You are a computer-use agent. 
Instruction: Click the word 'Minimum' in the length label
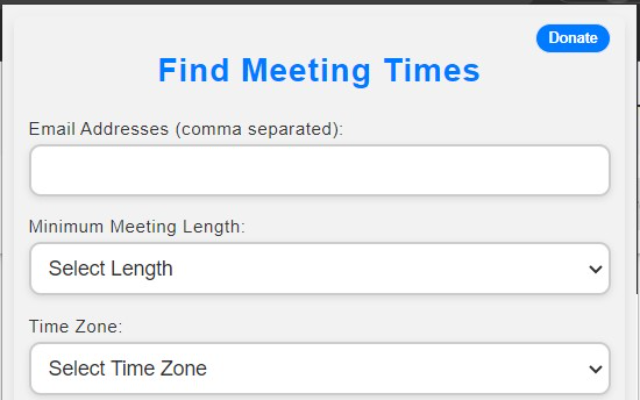64,227
